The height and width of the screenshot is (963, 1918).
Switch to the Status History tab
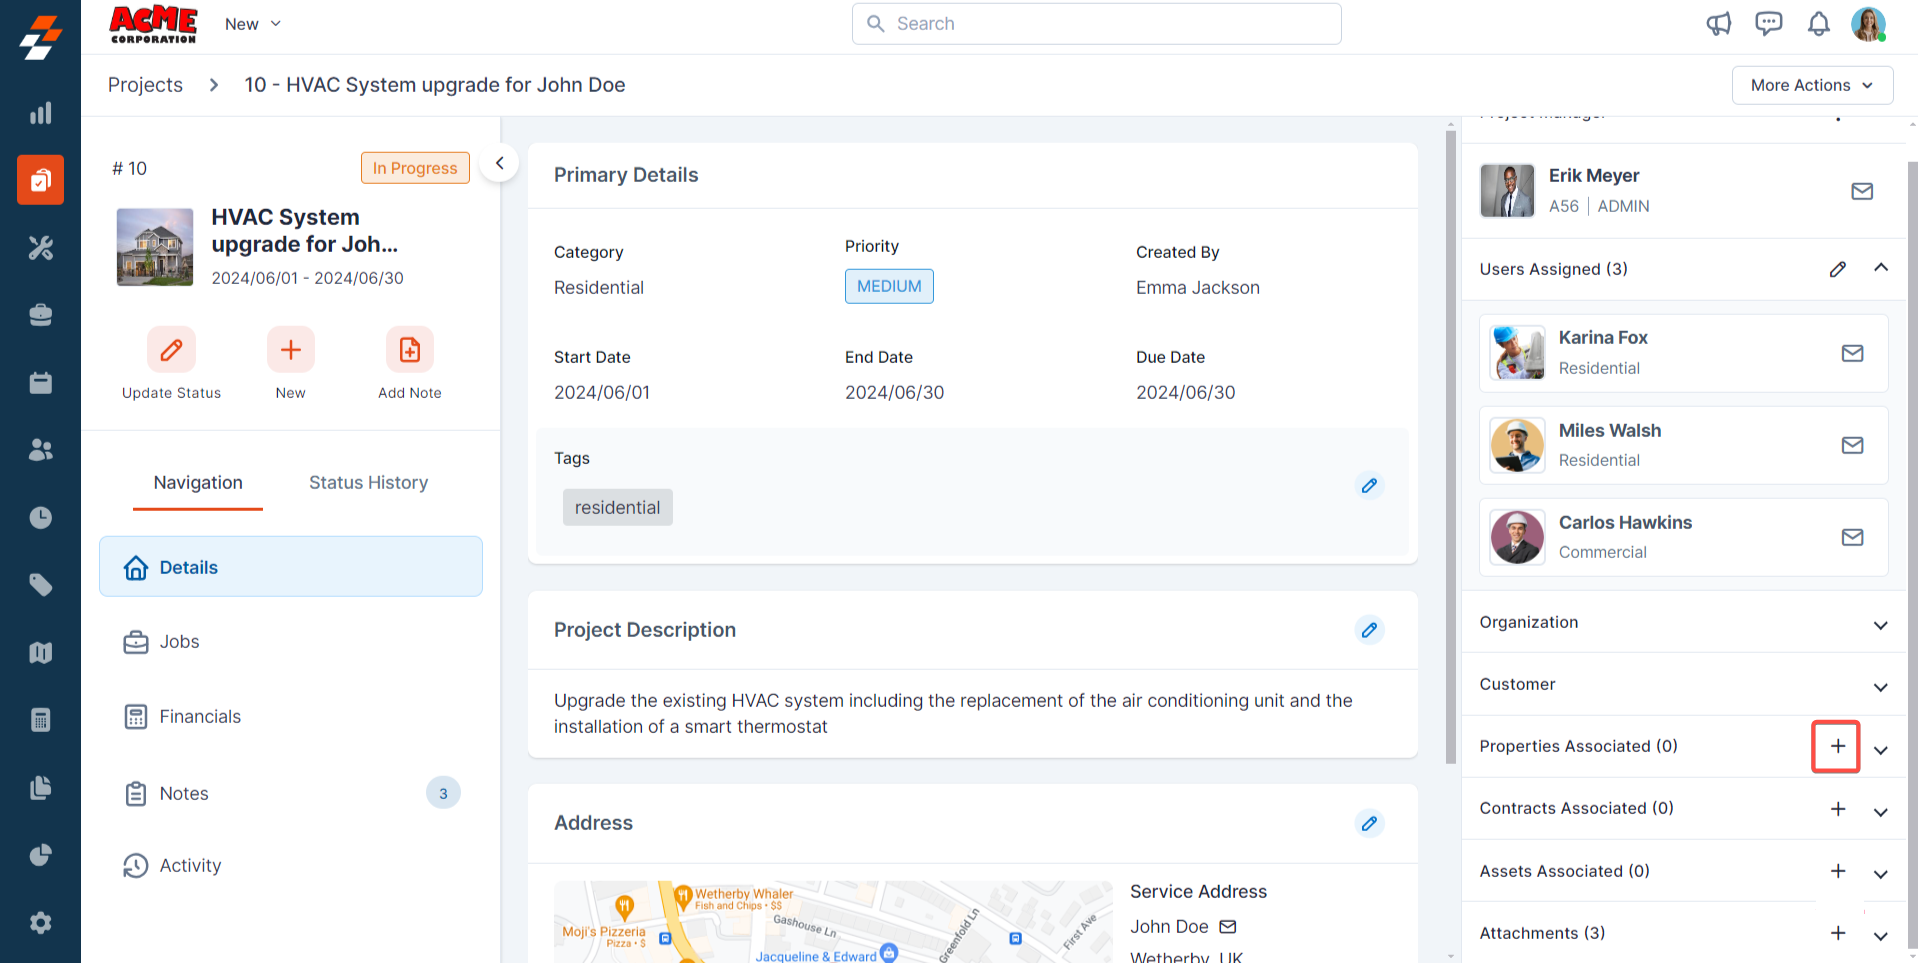(x=368, y=482)
